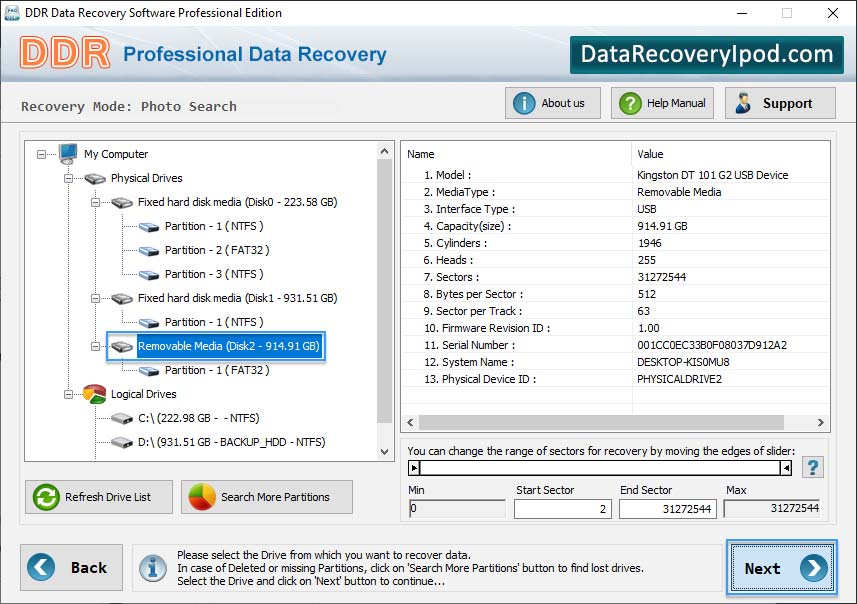Select the Removable Media (Disk2 - 914.91 GB) row
The width and height of the screenshot is (857, 604).
click(228, 346)
